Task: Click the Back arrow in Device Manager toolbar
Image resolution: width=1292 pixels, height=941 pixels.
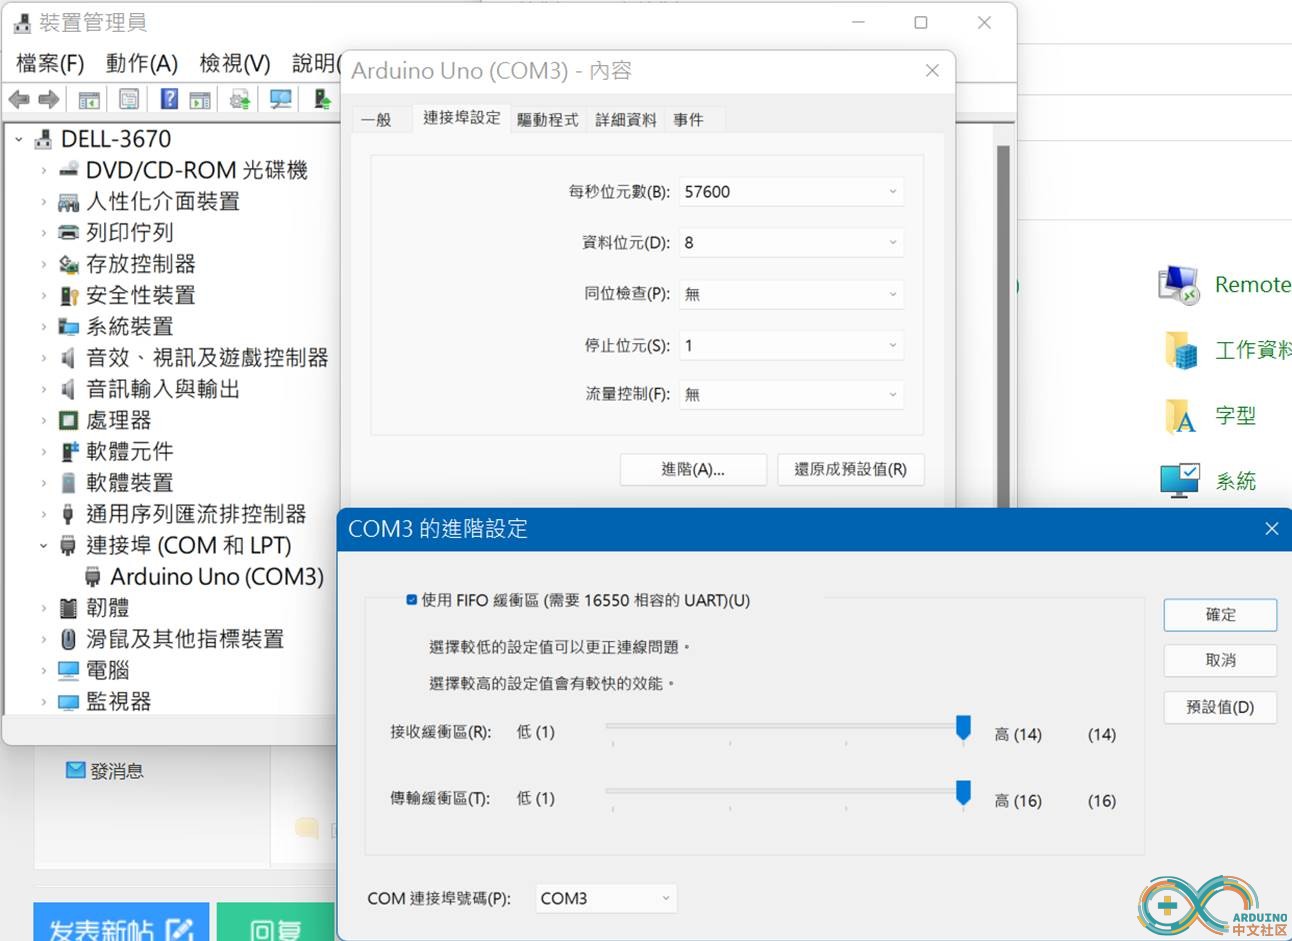Action: (x=19, y=99)
